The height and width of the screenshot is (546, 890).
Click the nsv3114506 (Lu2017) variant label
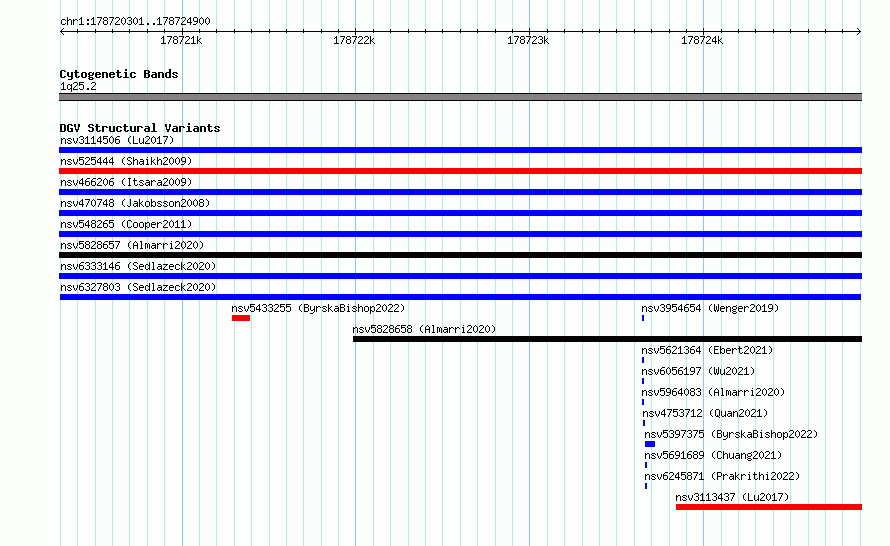click(x=117, y=140)
